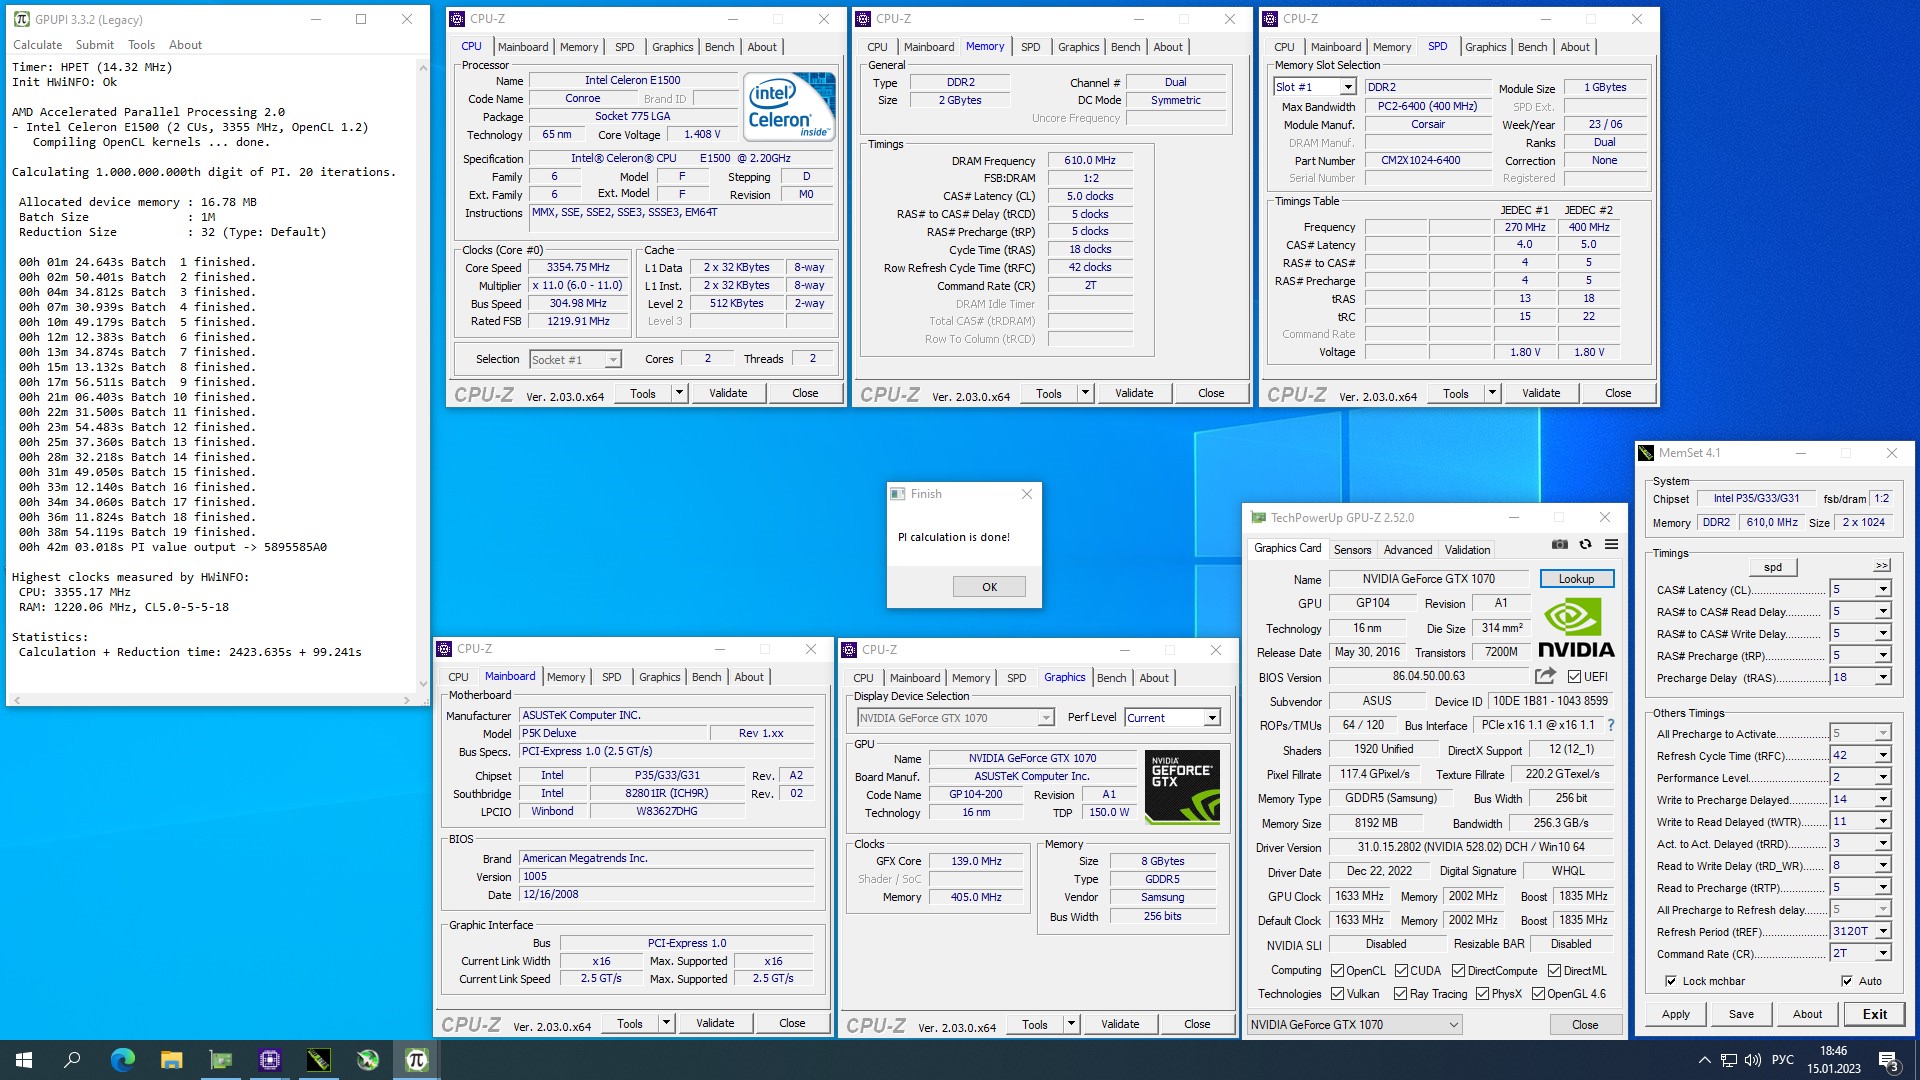
Task: Open the GPU-Z hamburger menu
Action: [x=1611, y=545]
